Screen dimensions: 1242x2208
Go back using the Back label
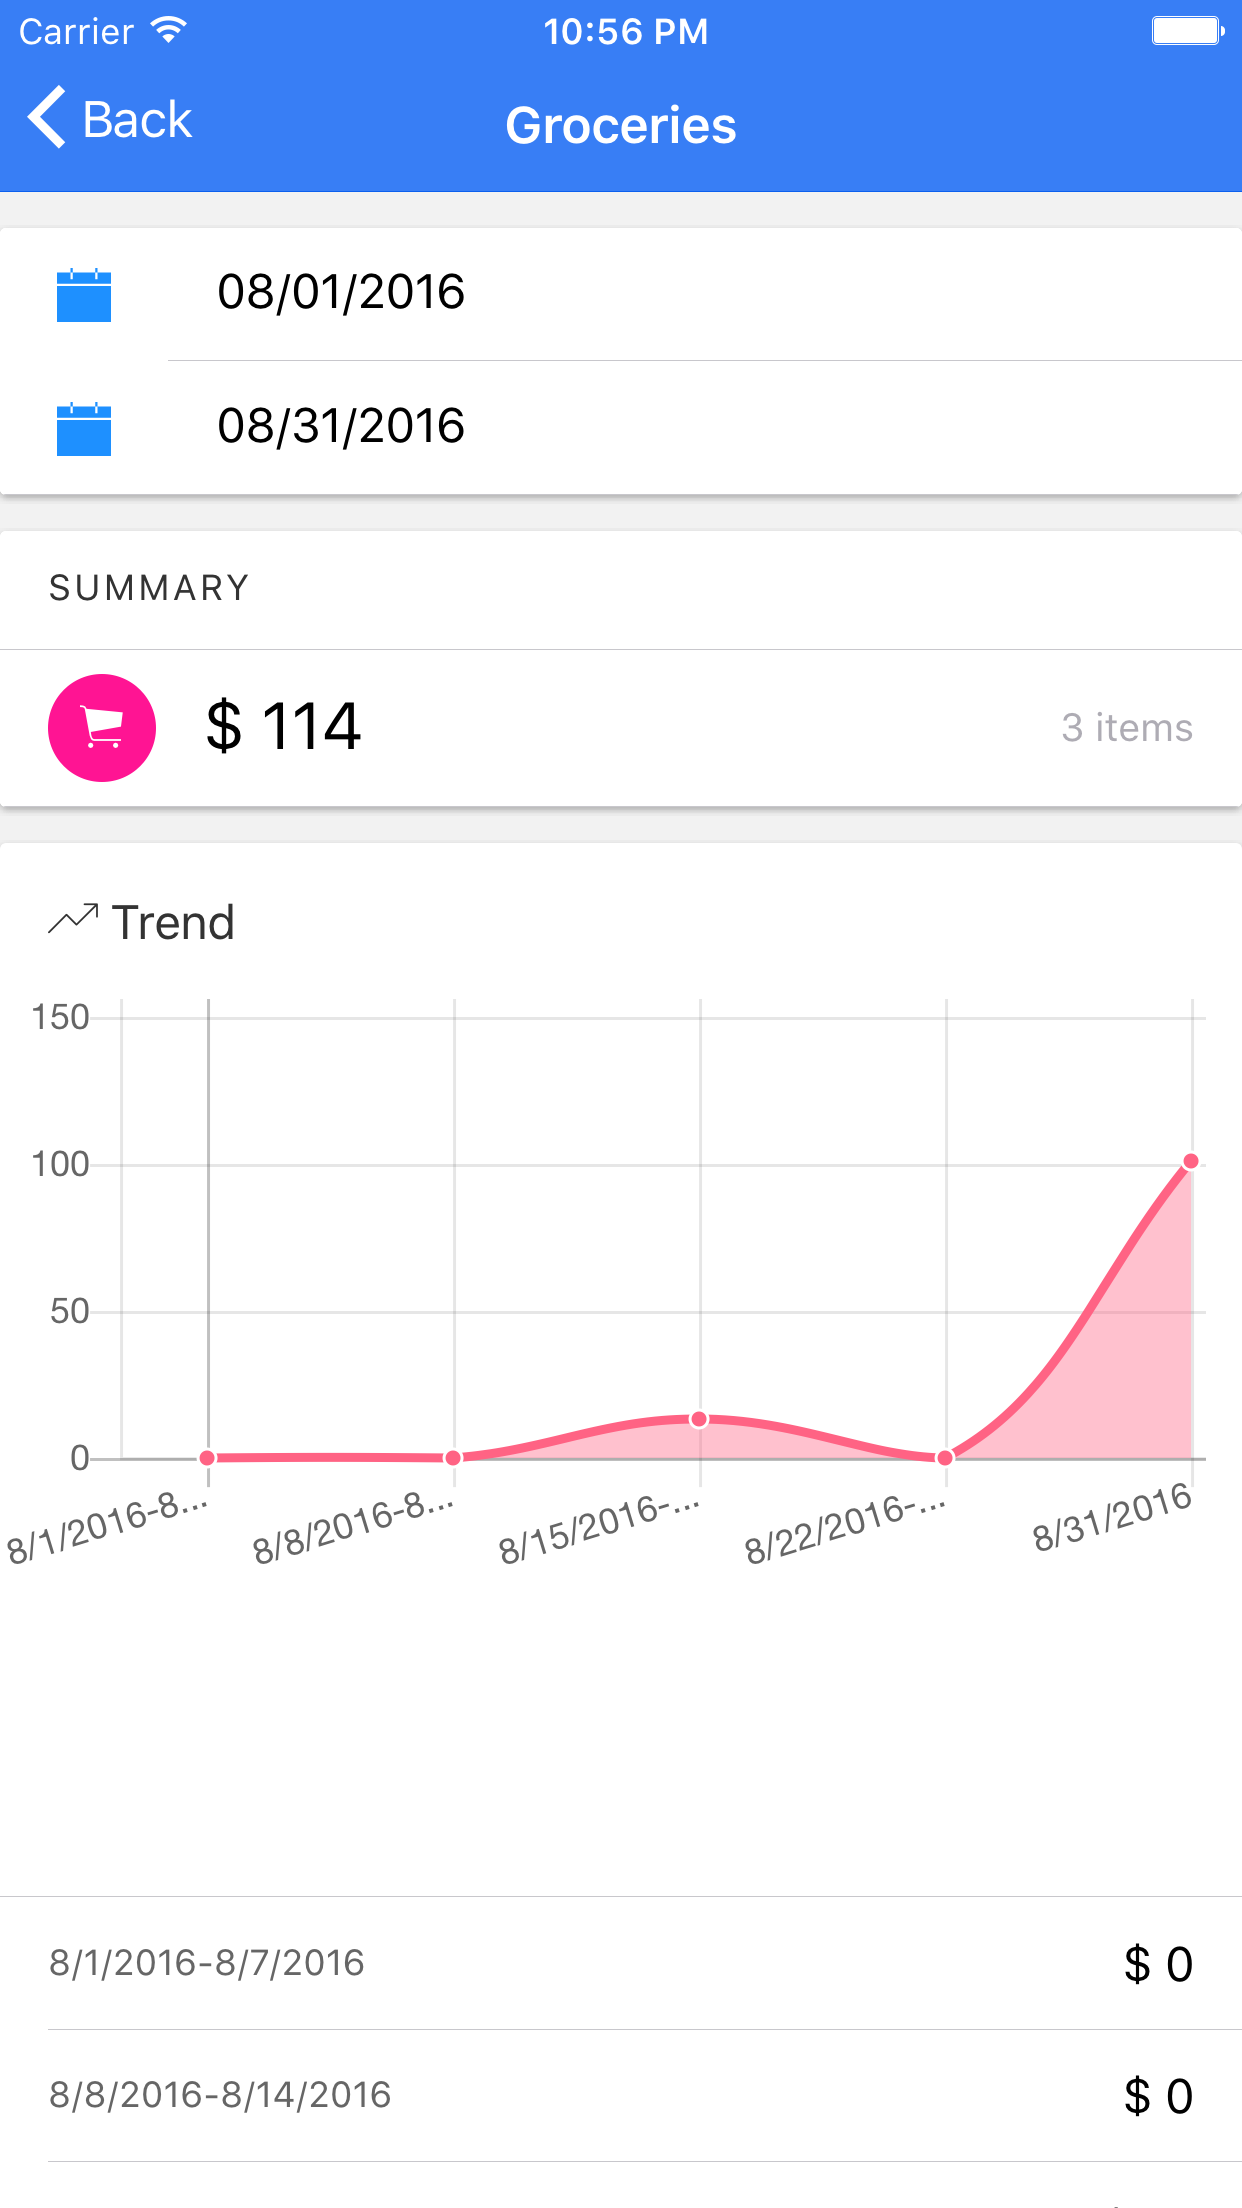137,120
